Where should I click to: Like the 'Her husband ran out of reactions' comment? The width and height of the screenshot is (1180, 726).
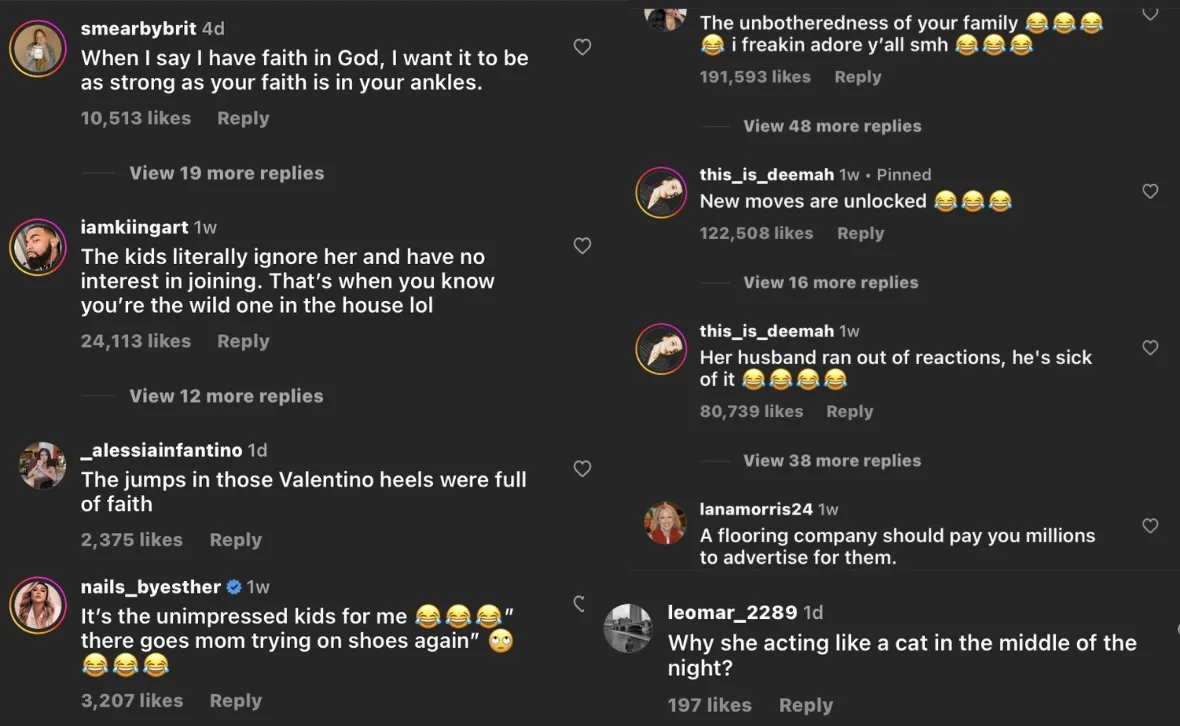[x=1150, y=348]
